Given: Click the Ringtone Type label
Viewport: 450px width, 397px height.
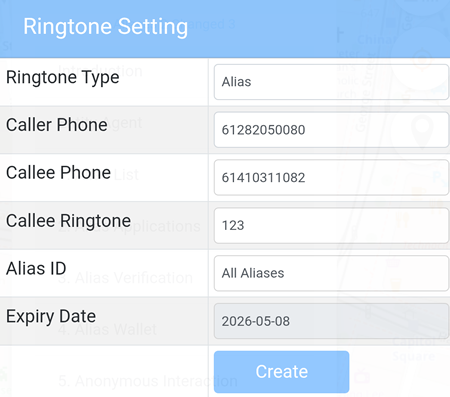Looking at the screenshot, I should click(63, 78).
